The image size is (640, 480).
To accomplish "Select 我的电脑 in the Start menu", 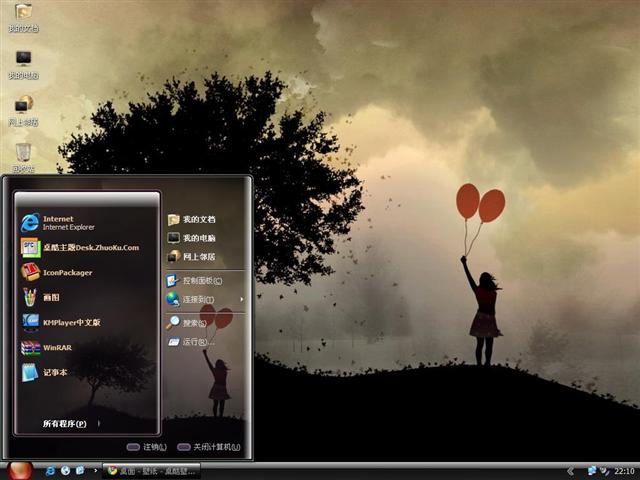I will click(198, 238).
